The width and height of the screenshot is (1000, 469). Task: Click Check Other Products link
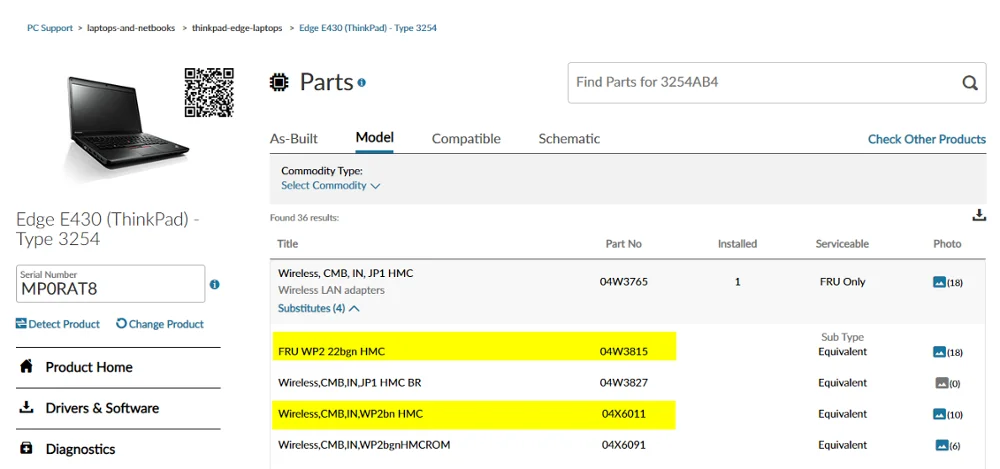coord(927,139)
